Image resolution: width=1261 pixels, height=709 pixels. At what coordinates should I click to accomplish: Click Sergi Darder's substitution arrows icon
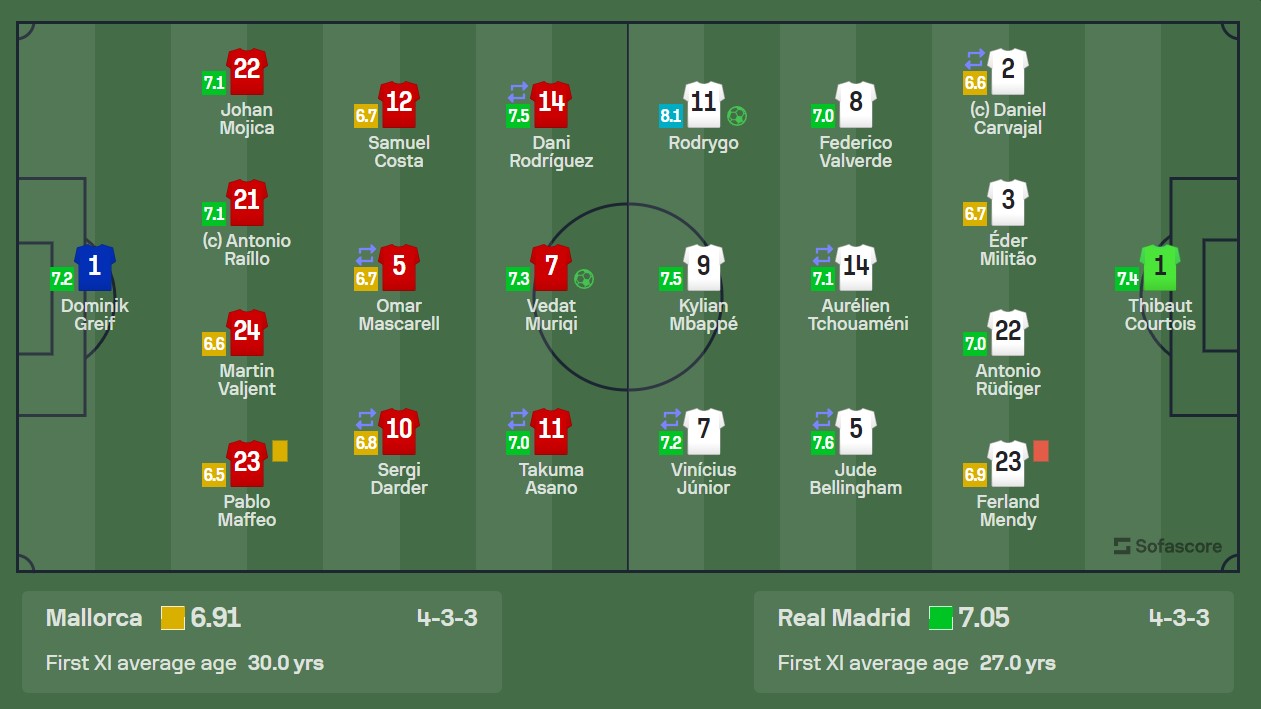coord(366,419)
